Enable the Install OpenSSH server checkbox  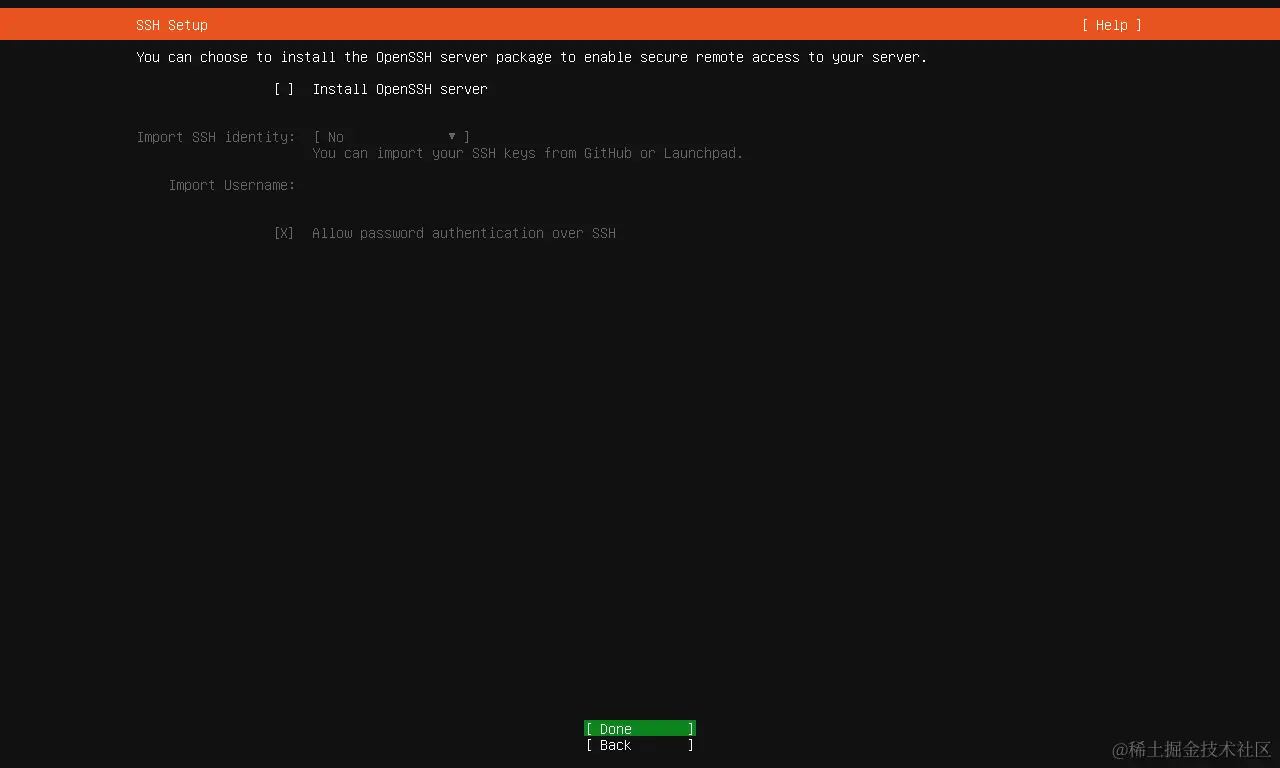pyautogui.click(x=284, y=89)
